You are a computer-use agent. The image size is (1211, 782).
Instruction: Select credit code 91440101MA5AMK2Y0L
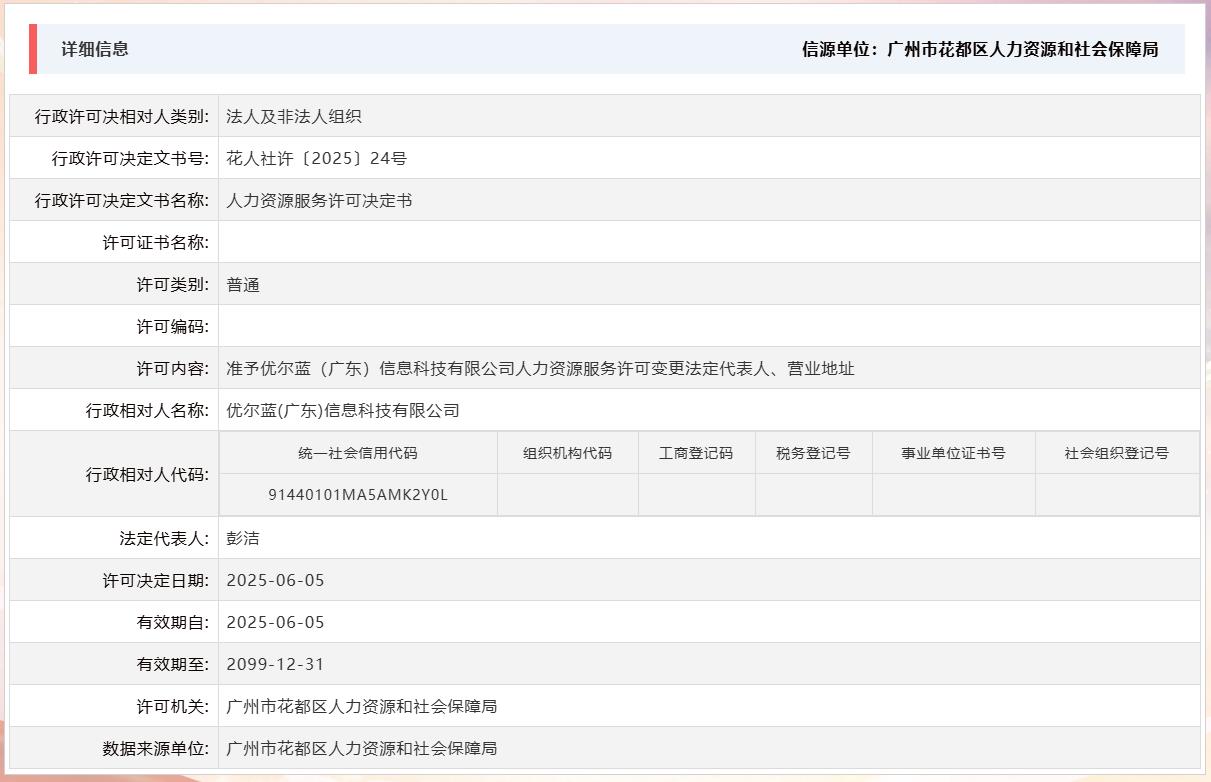[357, 494]
